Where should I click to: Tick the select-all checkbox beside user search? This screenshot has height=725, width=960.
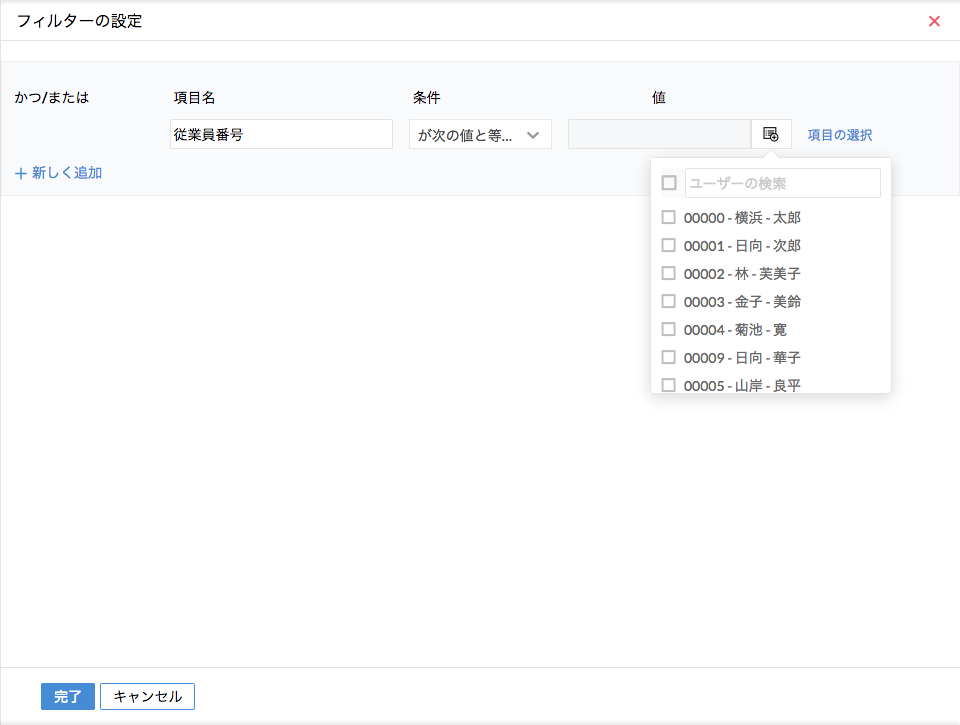coord(669,183)
